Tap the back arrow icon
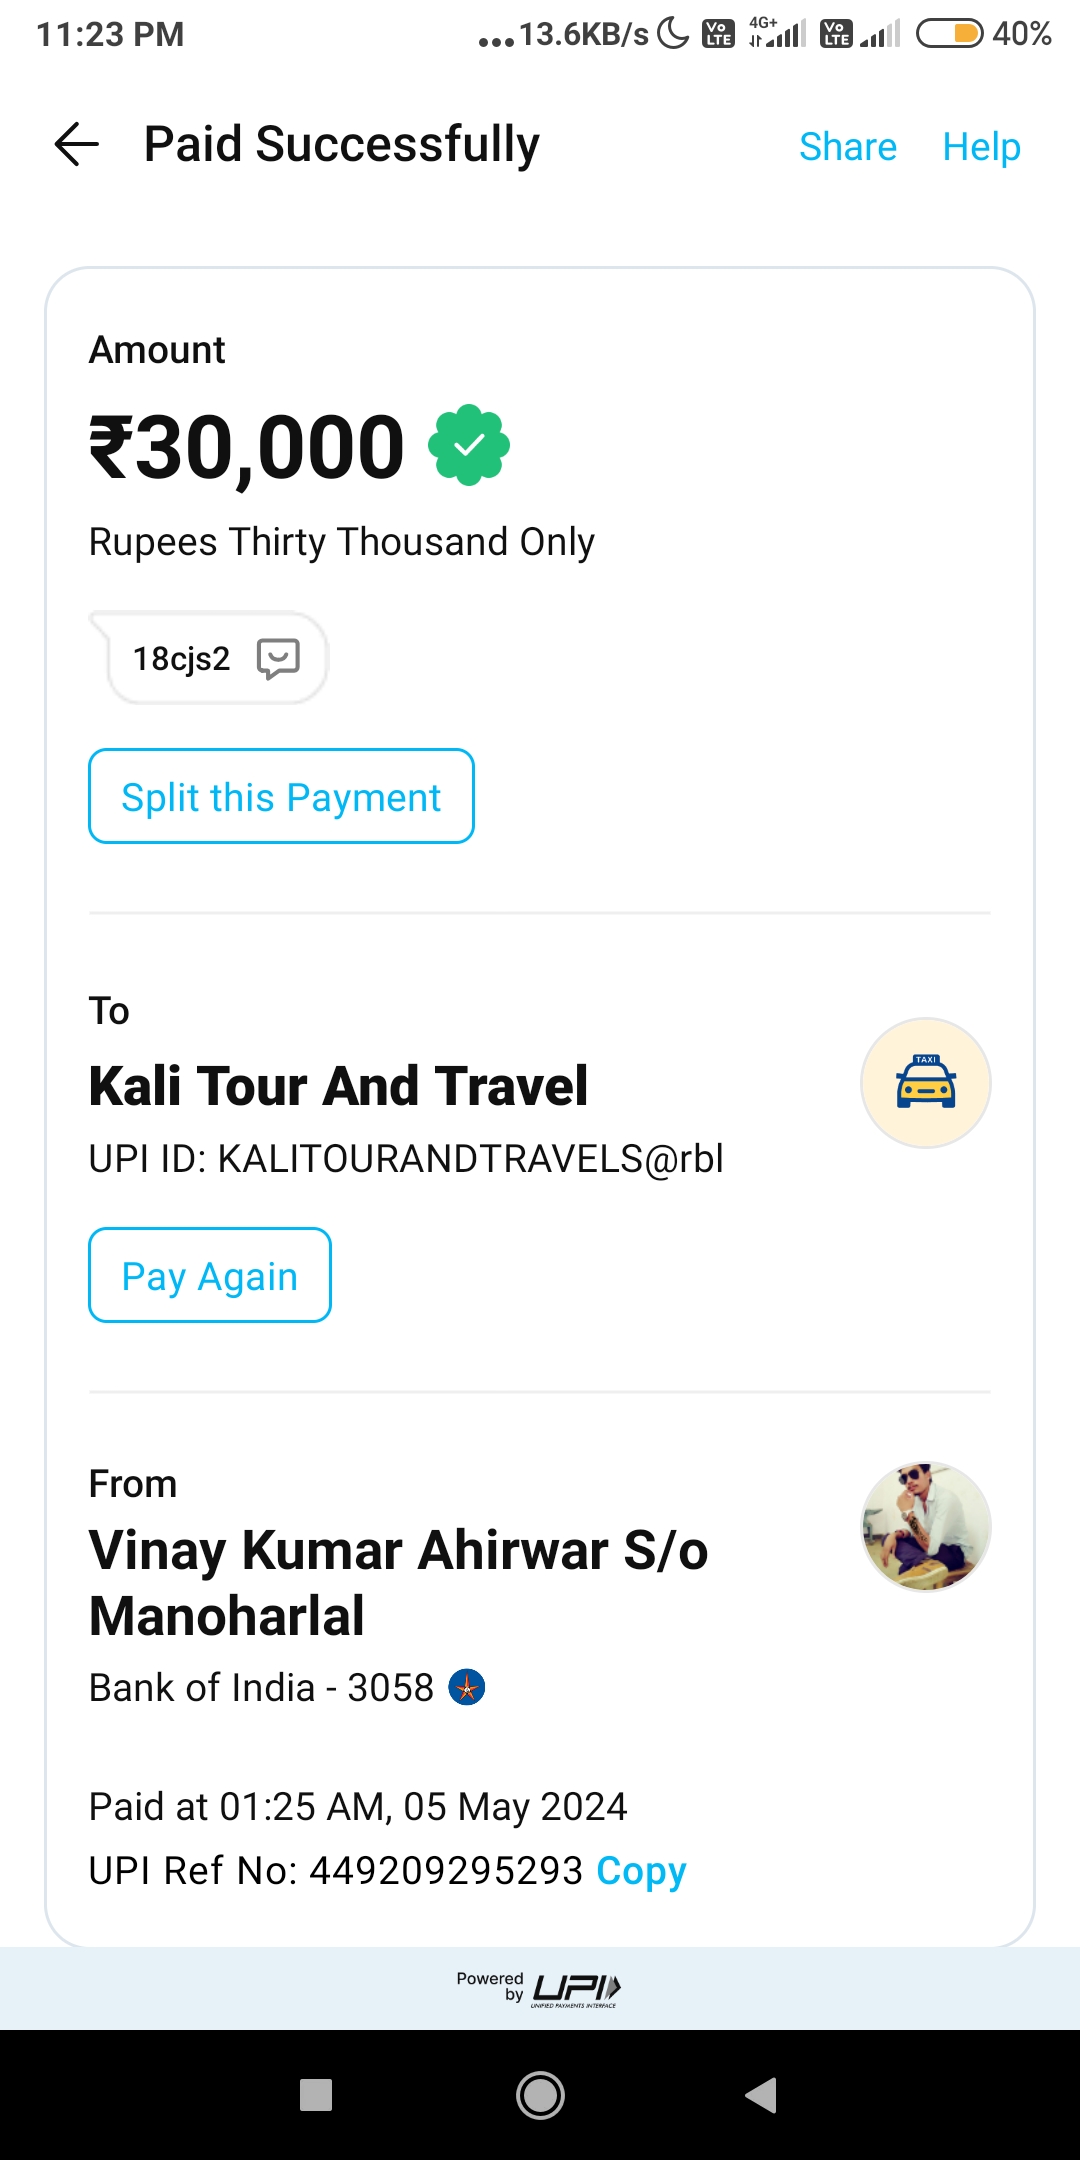The image size is (1080, 2160). tap(77, 144)
